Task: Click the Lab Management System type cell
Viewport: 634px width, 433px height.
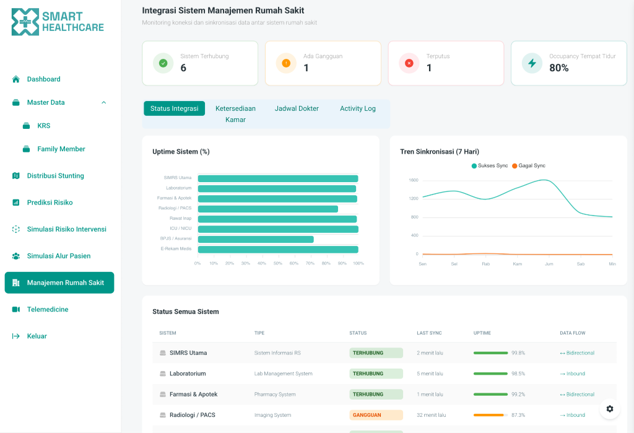Action: [283, 374]
